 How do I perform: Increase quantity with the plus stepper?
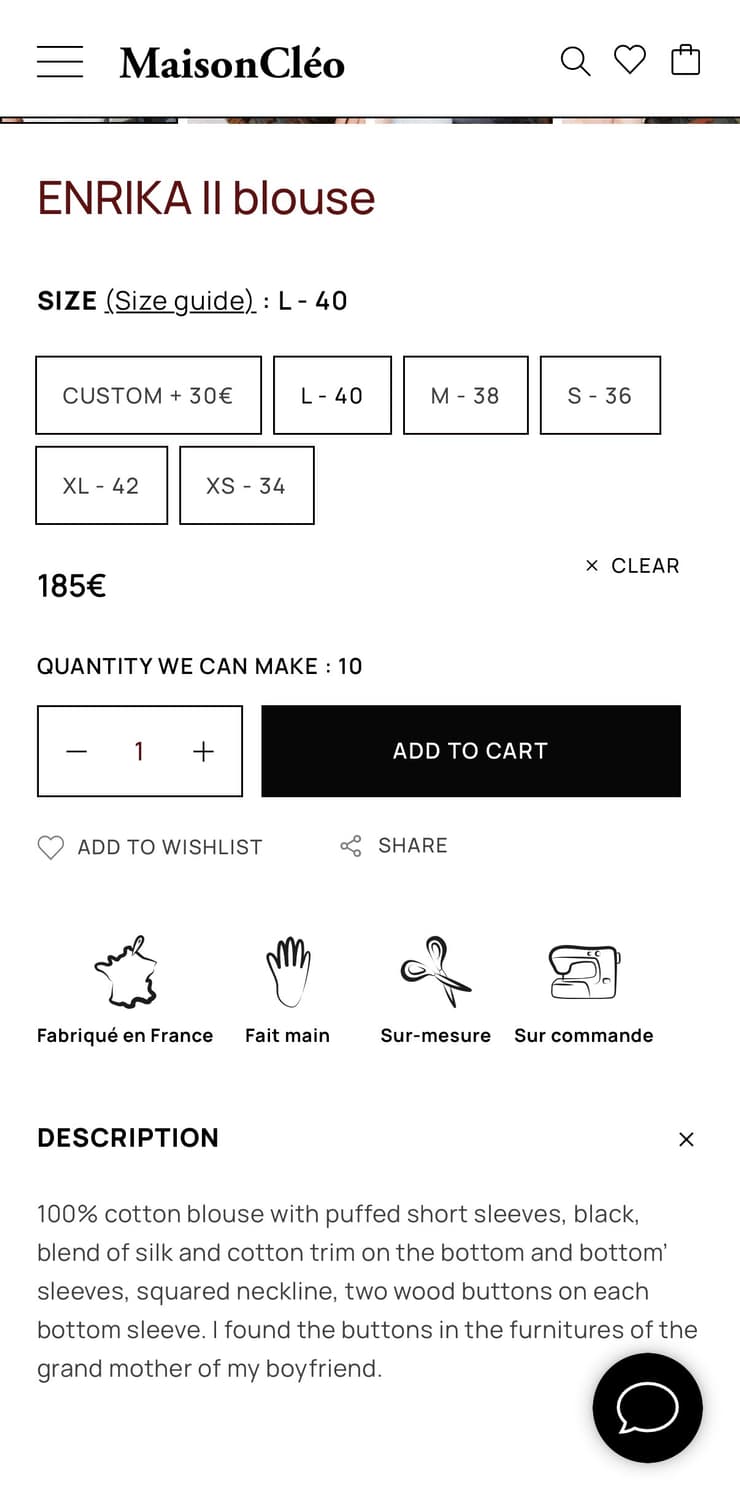203,751
